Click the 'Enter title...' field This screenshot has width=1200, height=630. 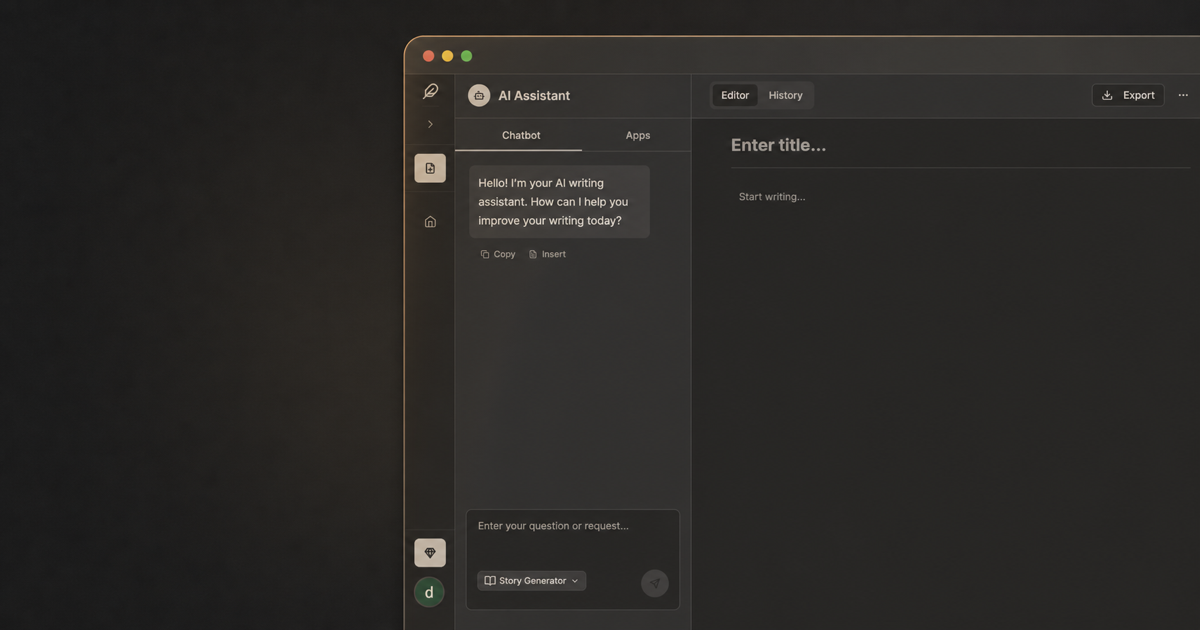pos(960,145)
